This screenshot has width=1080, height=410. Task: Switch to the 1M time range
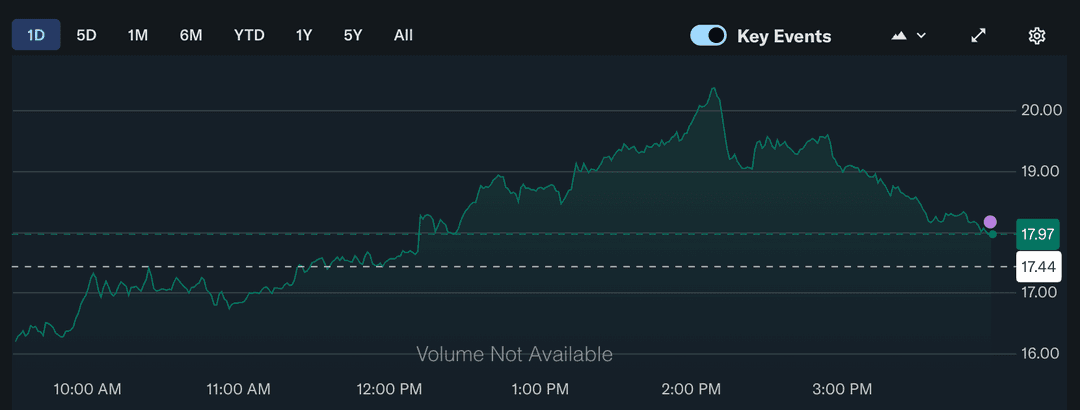coord(138,35)
